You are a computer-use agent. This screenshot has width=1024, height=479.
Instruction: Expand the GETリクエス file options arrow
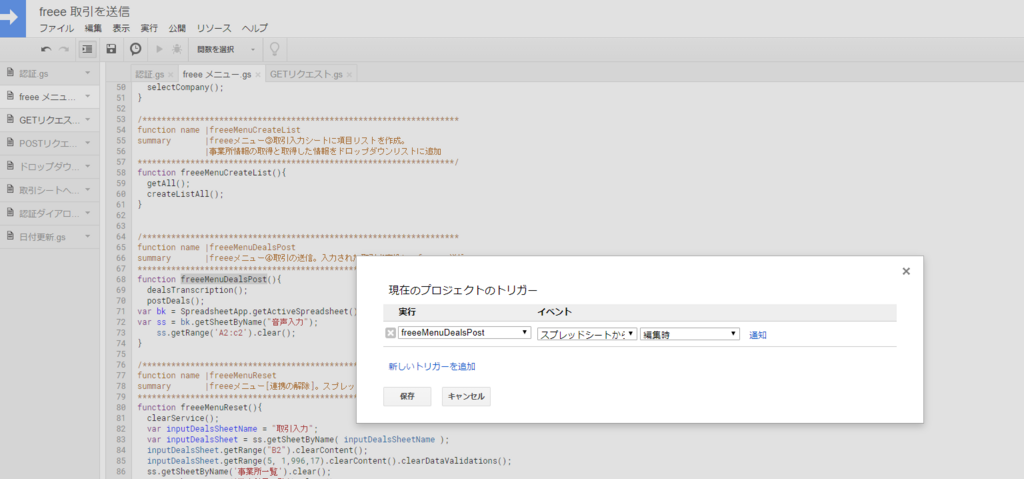[88, 120]
